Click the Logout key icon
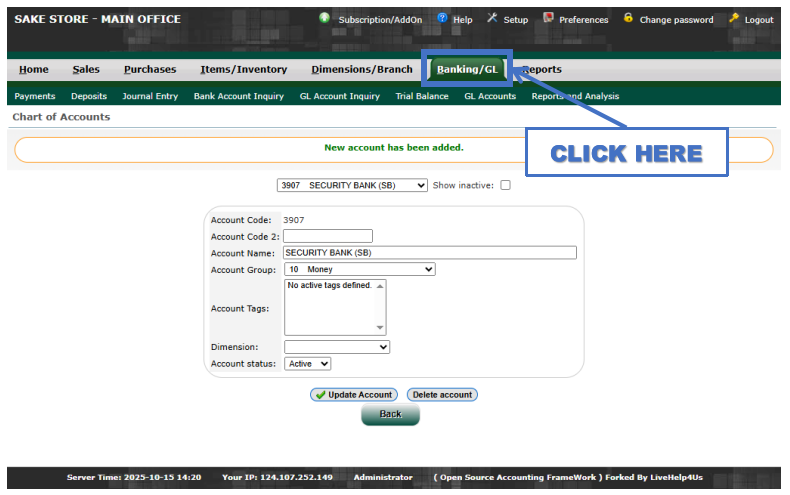The height and width of the screenshot is (495, 790). (734, 18)
